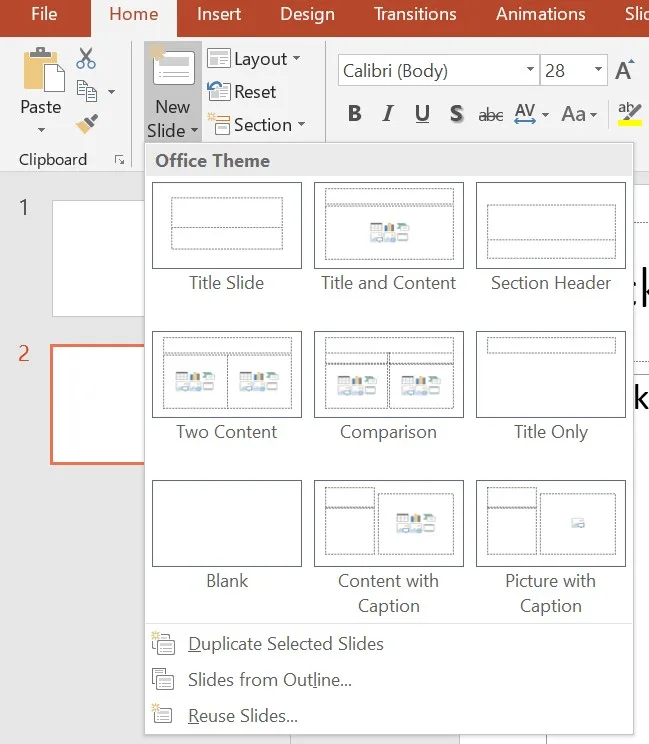Select the Format Painter brush icon

(86, 124)
